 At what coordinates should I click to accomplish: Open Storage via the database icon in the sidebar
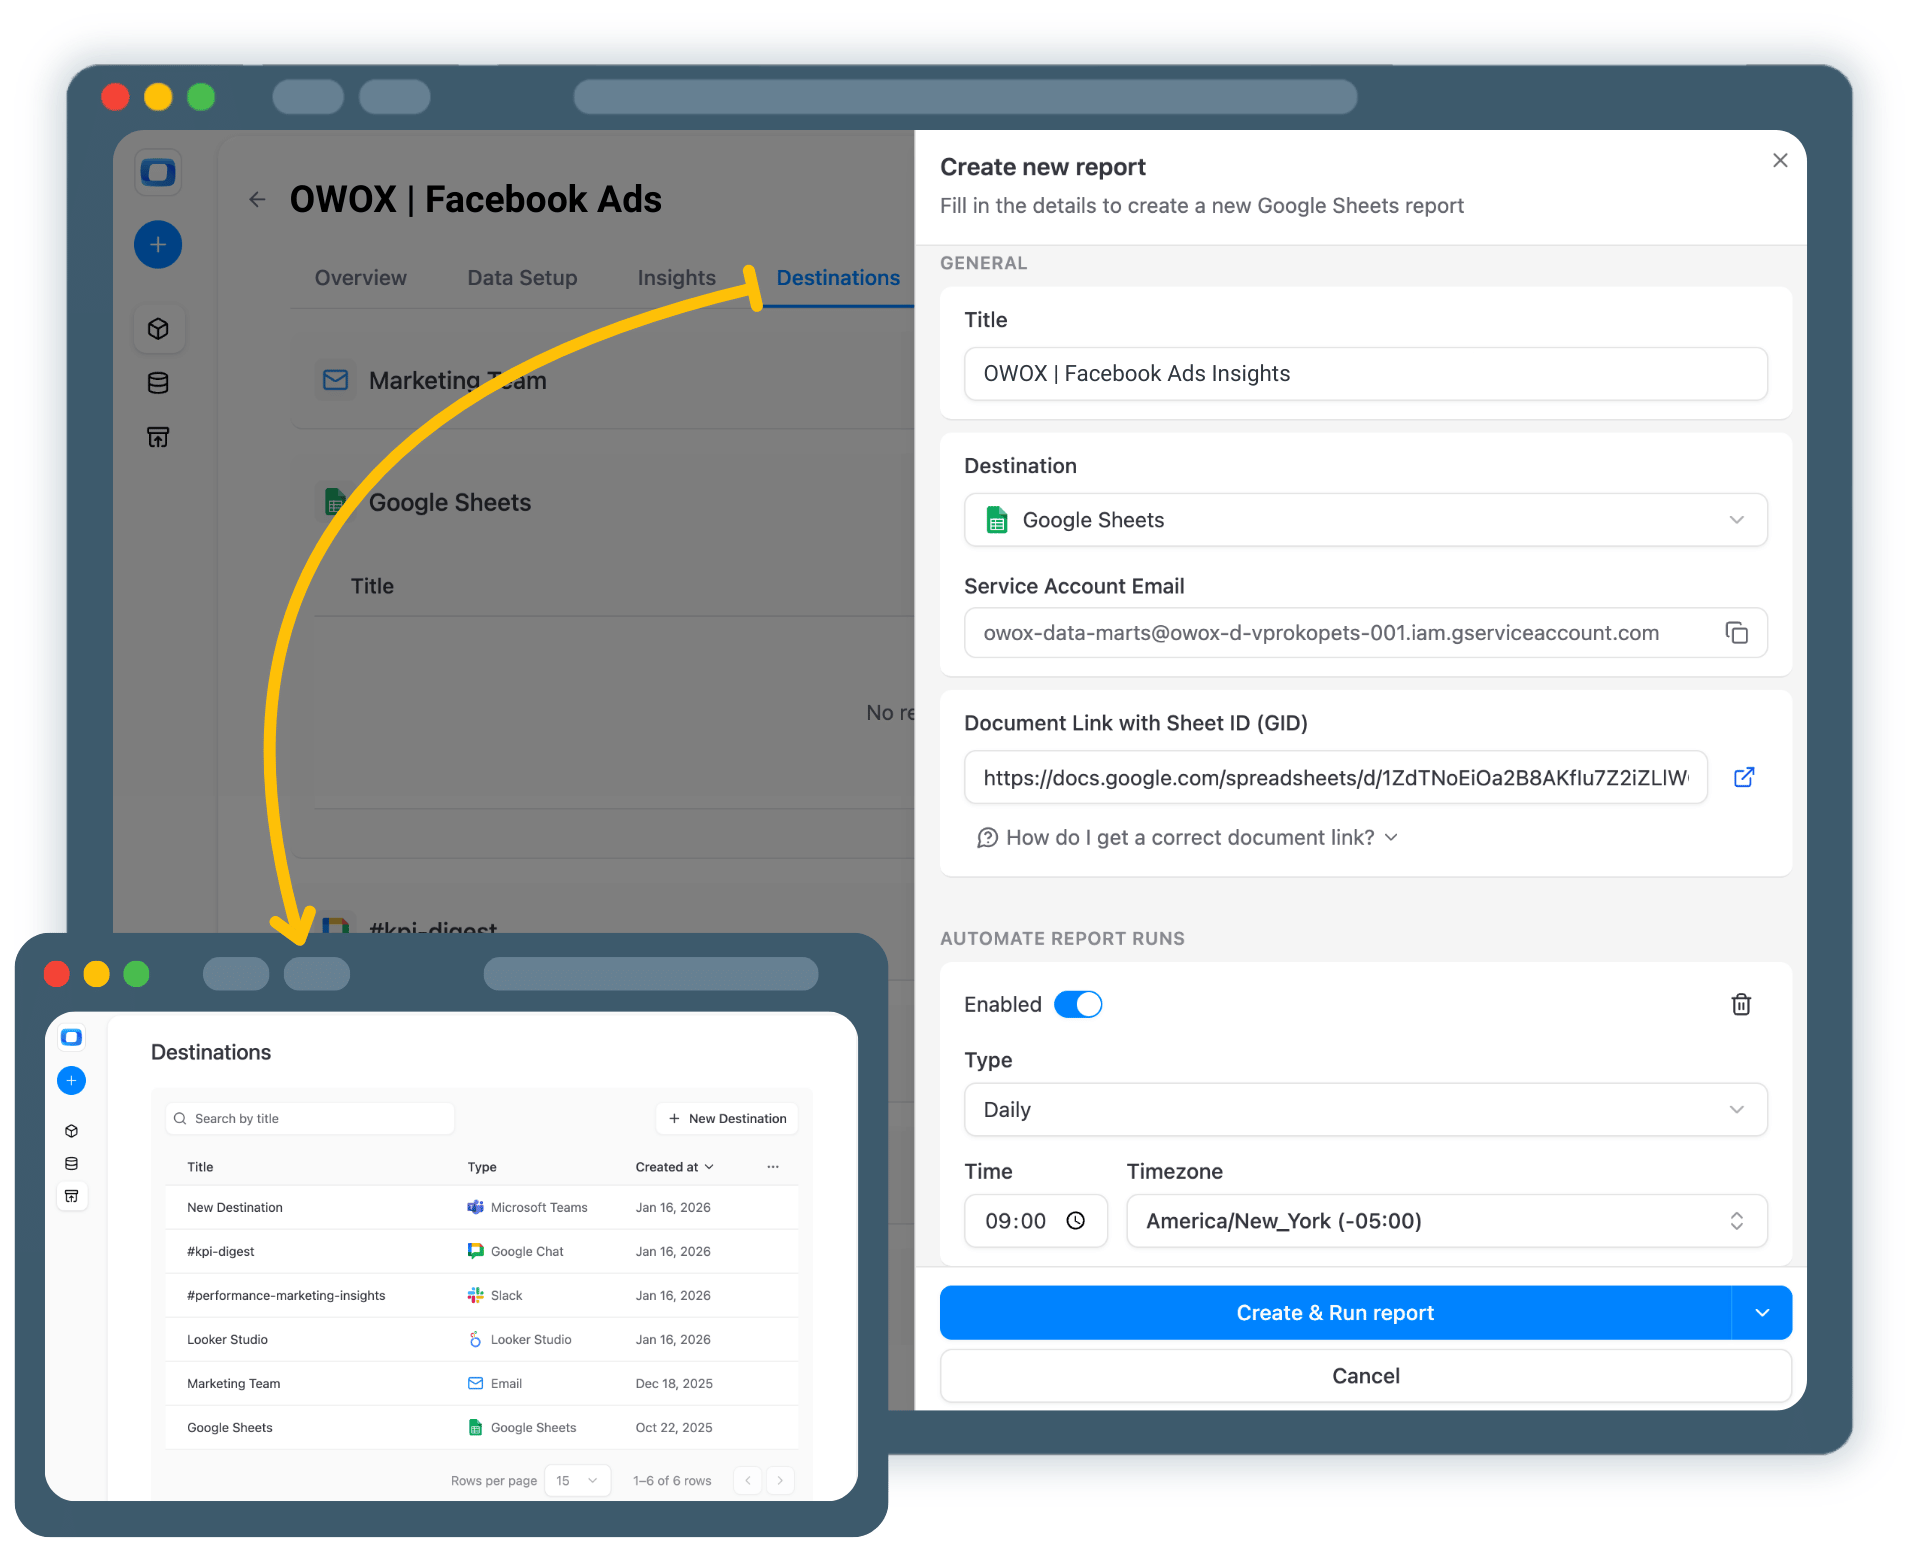[158, 382]
